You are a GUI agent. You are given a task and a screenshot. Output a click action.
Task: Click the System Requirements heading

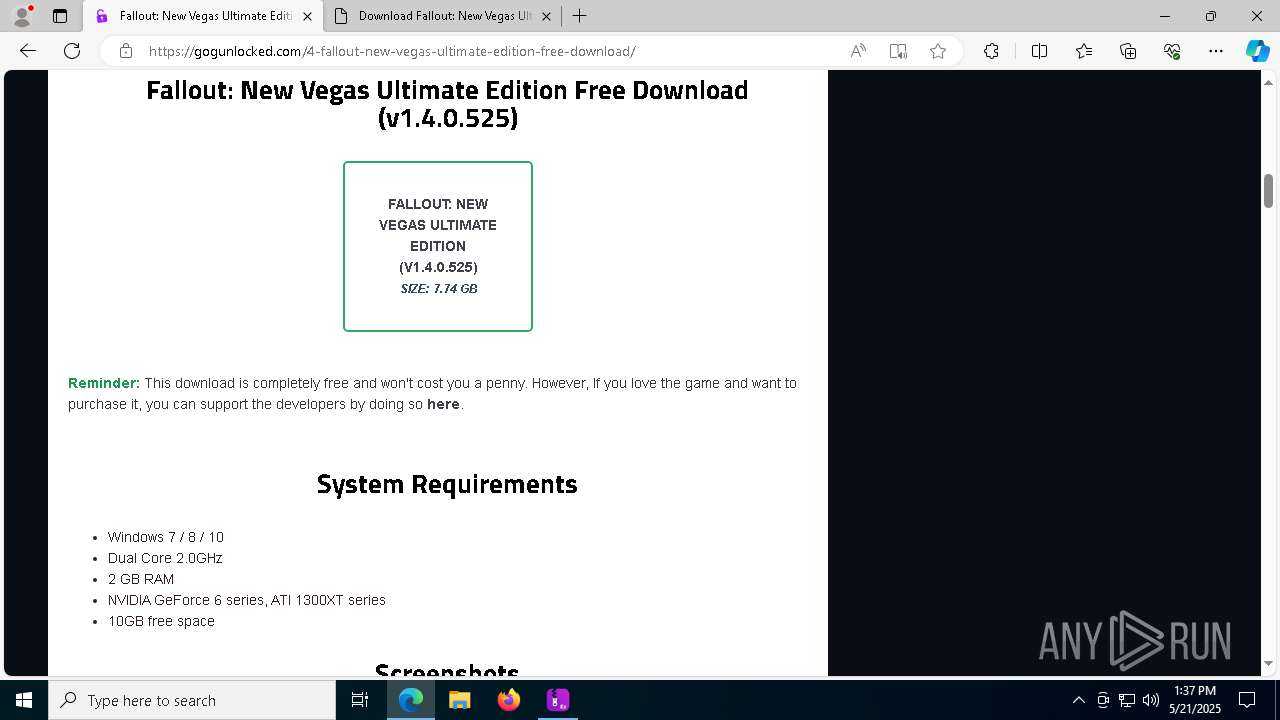point(447,484)
